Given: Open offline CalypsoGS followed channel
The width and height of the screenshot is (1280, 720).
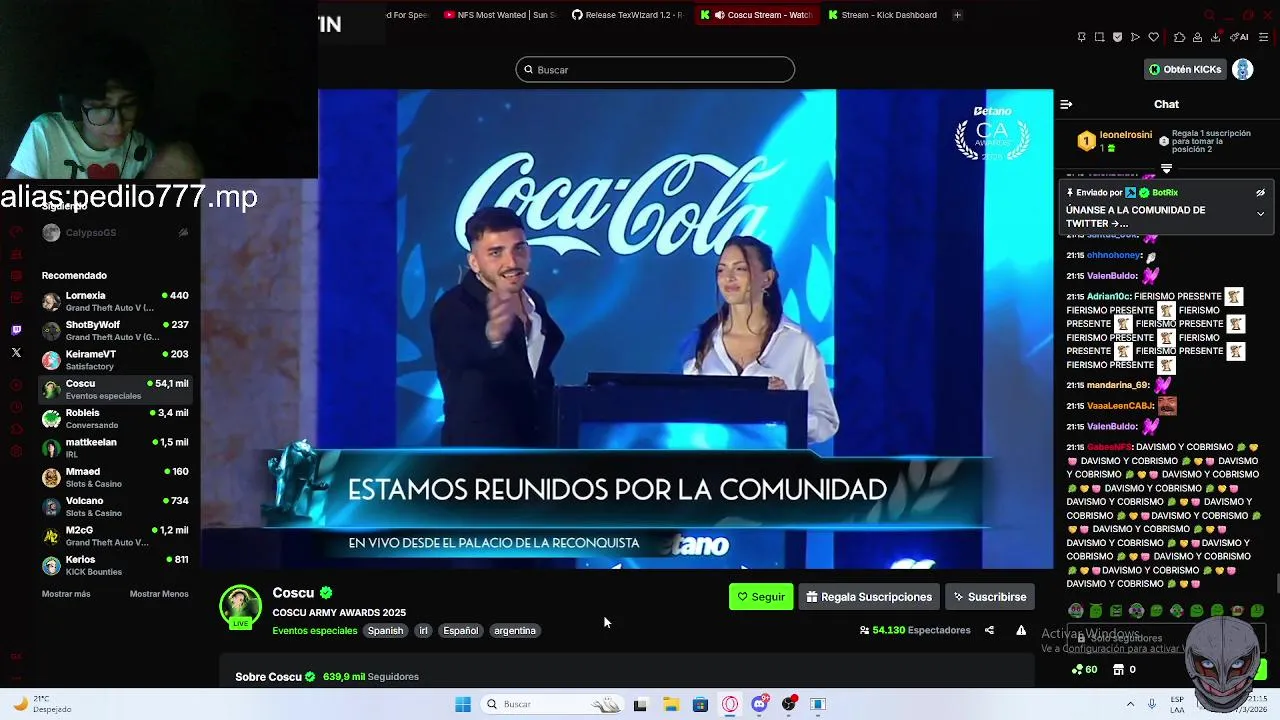Looking at the screenshot, I should [115, 233].
